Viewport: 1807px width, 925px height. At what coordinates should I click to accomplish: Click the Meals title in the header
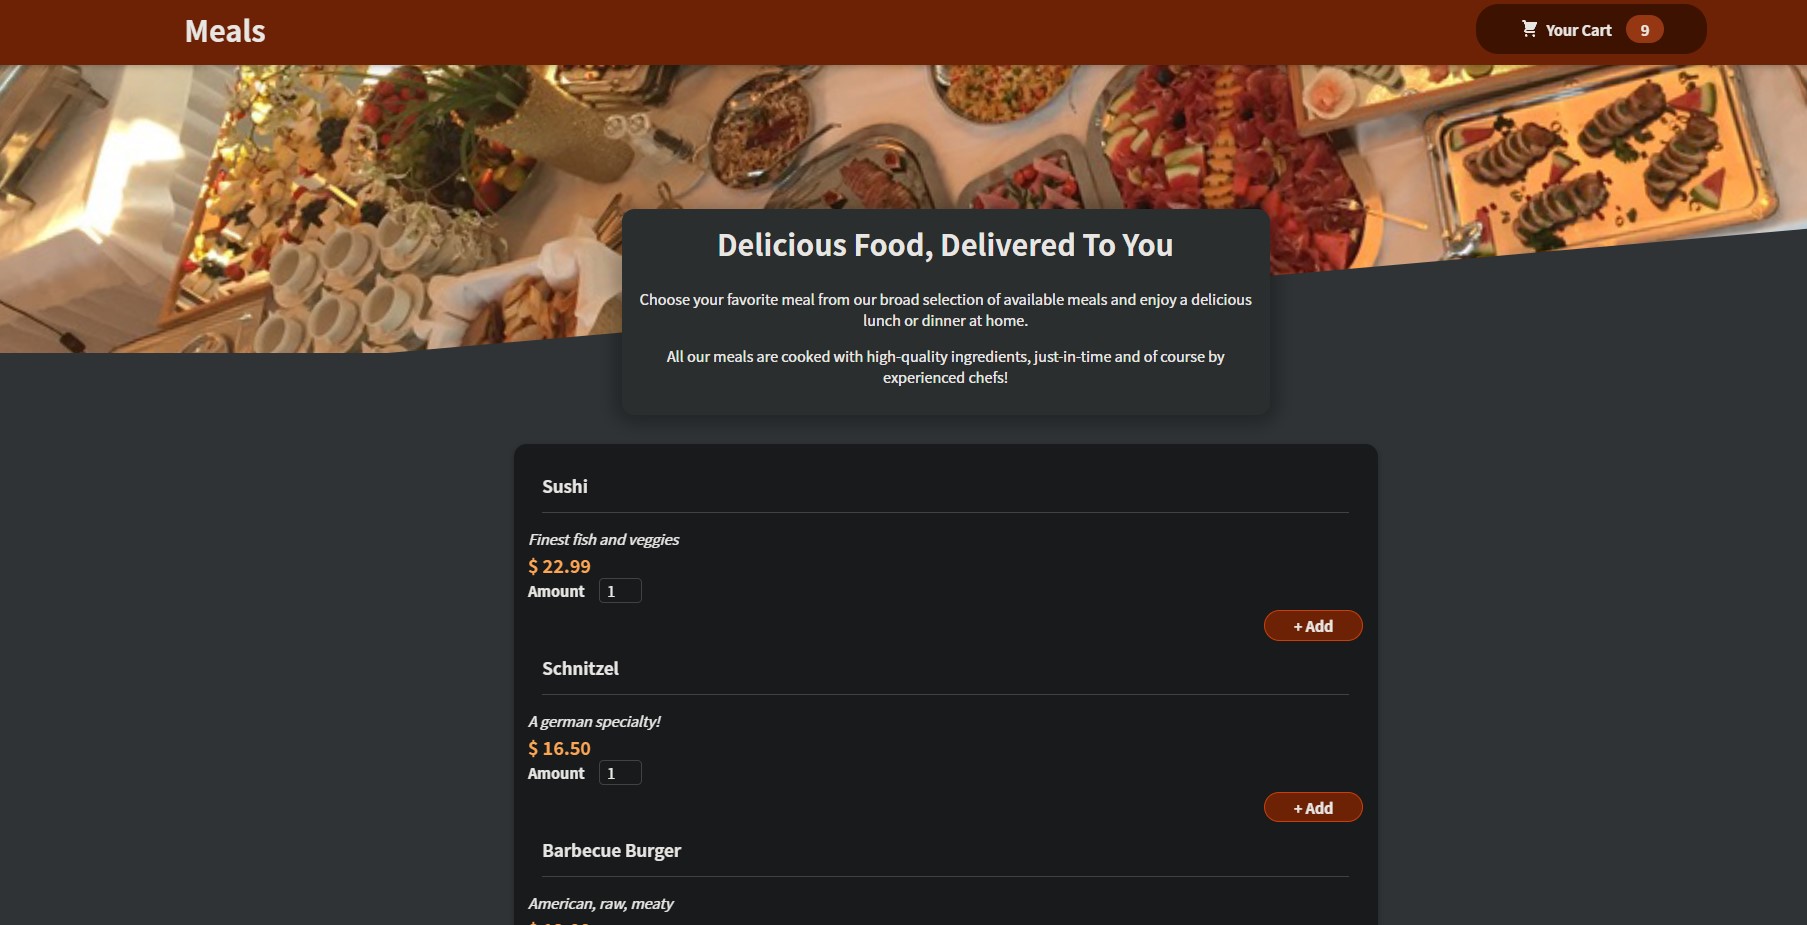tap(224, 30)
